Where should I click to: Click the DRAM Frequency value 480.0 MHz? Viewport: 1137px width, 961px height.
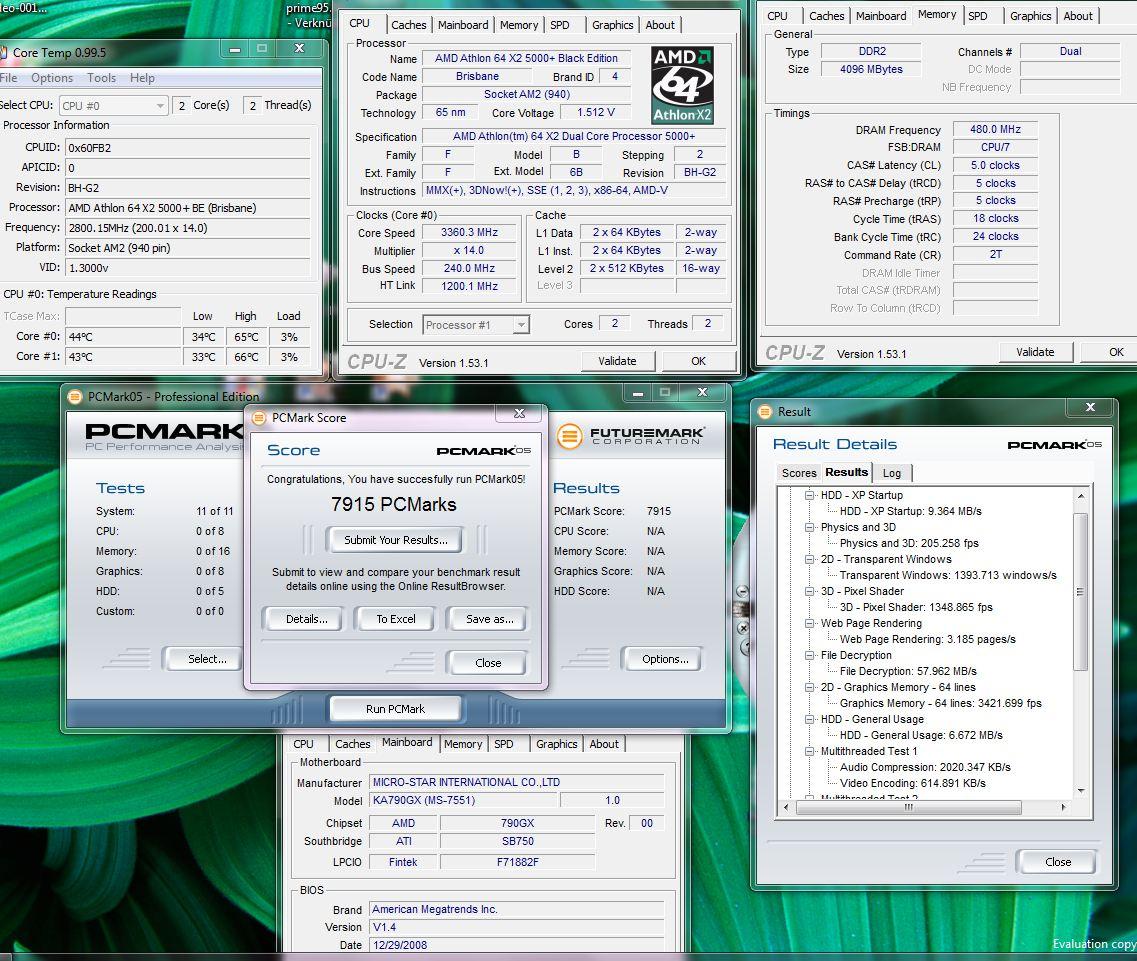click(995, 129)
